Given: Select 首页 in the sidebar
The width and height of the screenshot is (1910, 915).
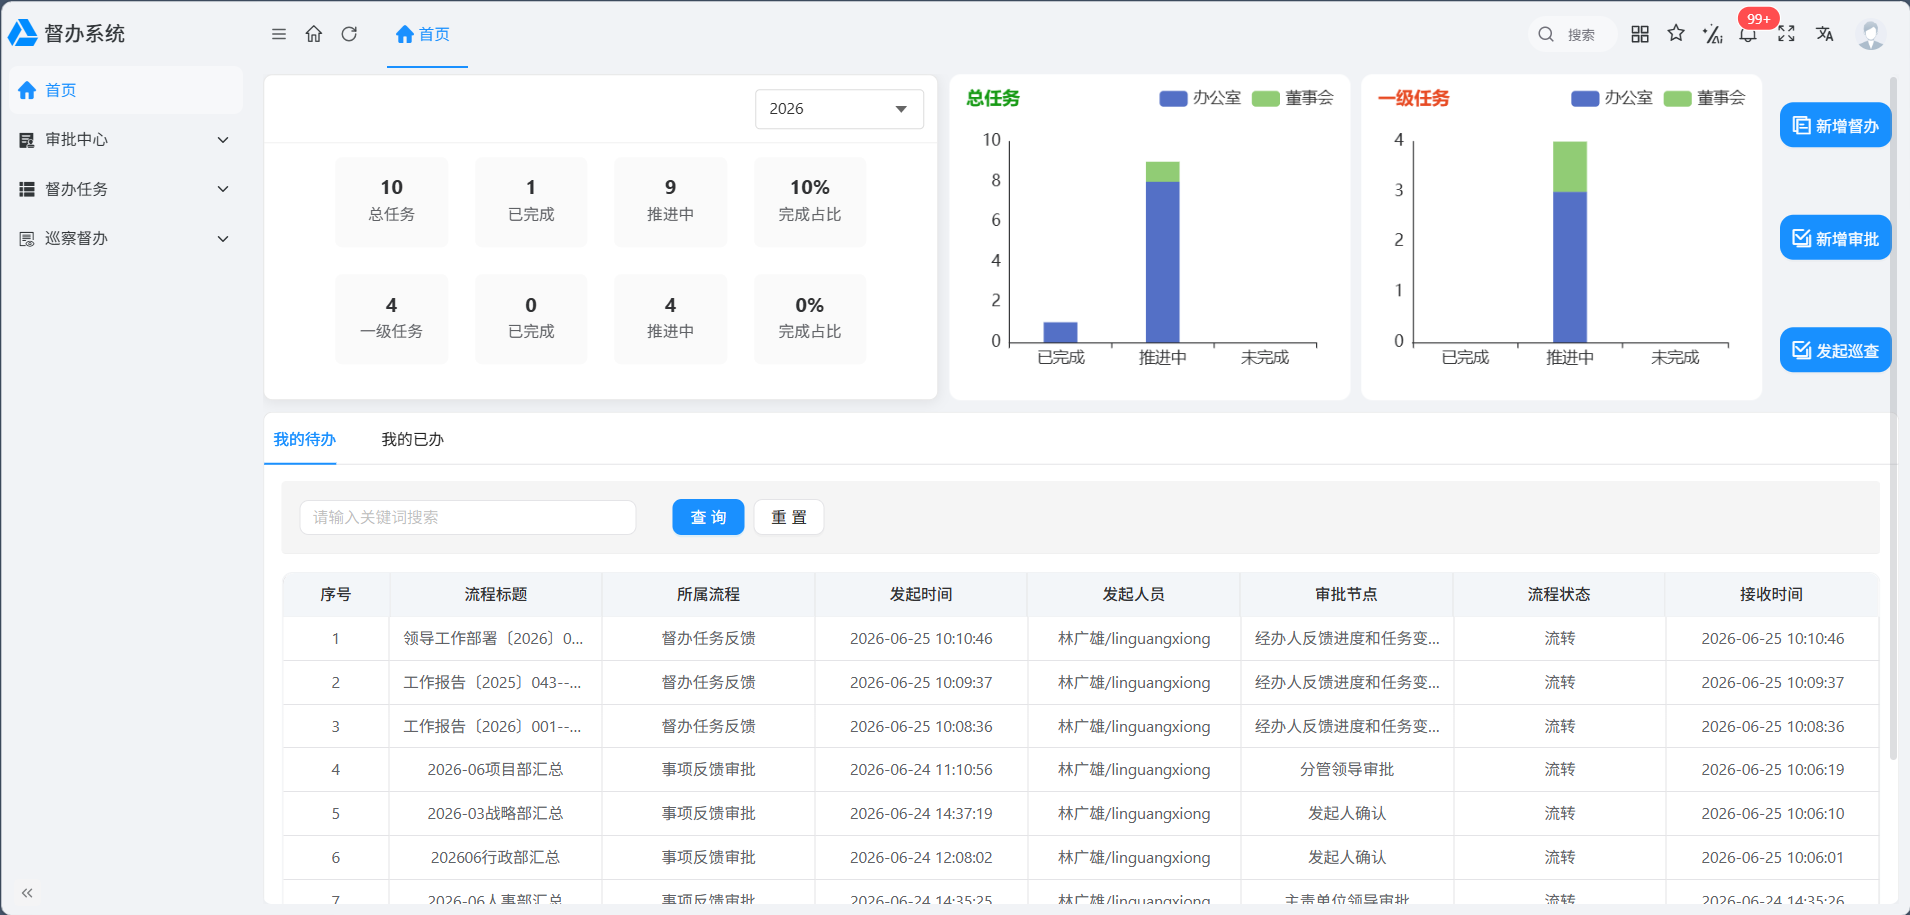Looking at the screenshot, I should coord(122,90).
